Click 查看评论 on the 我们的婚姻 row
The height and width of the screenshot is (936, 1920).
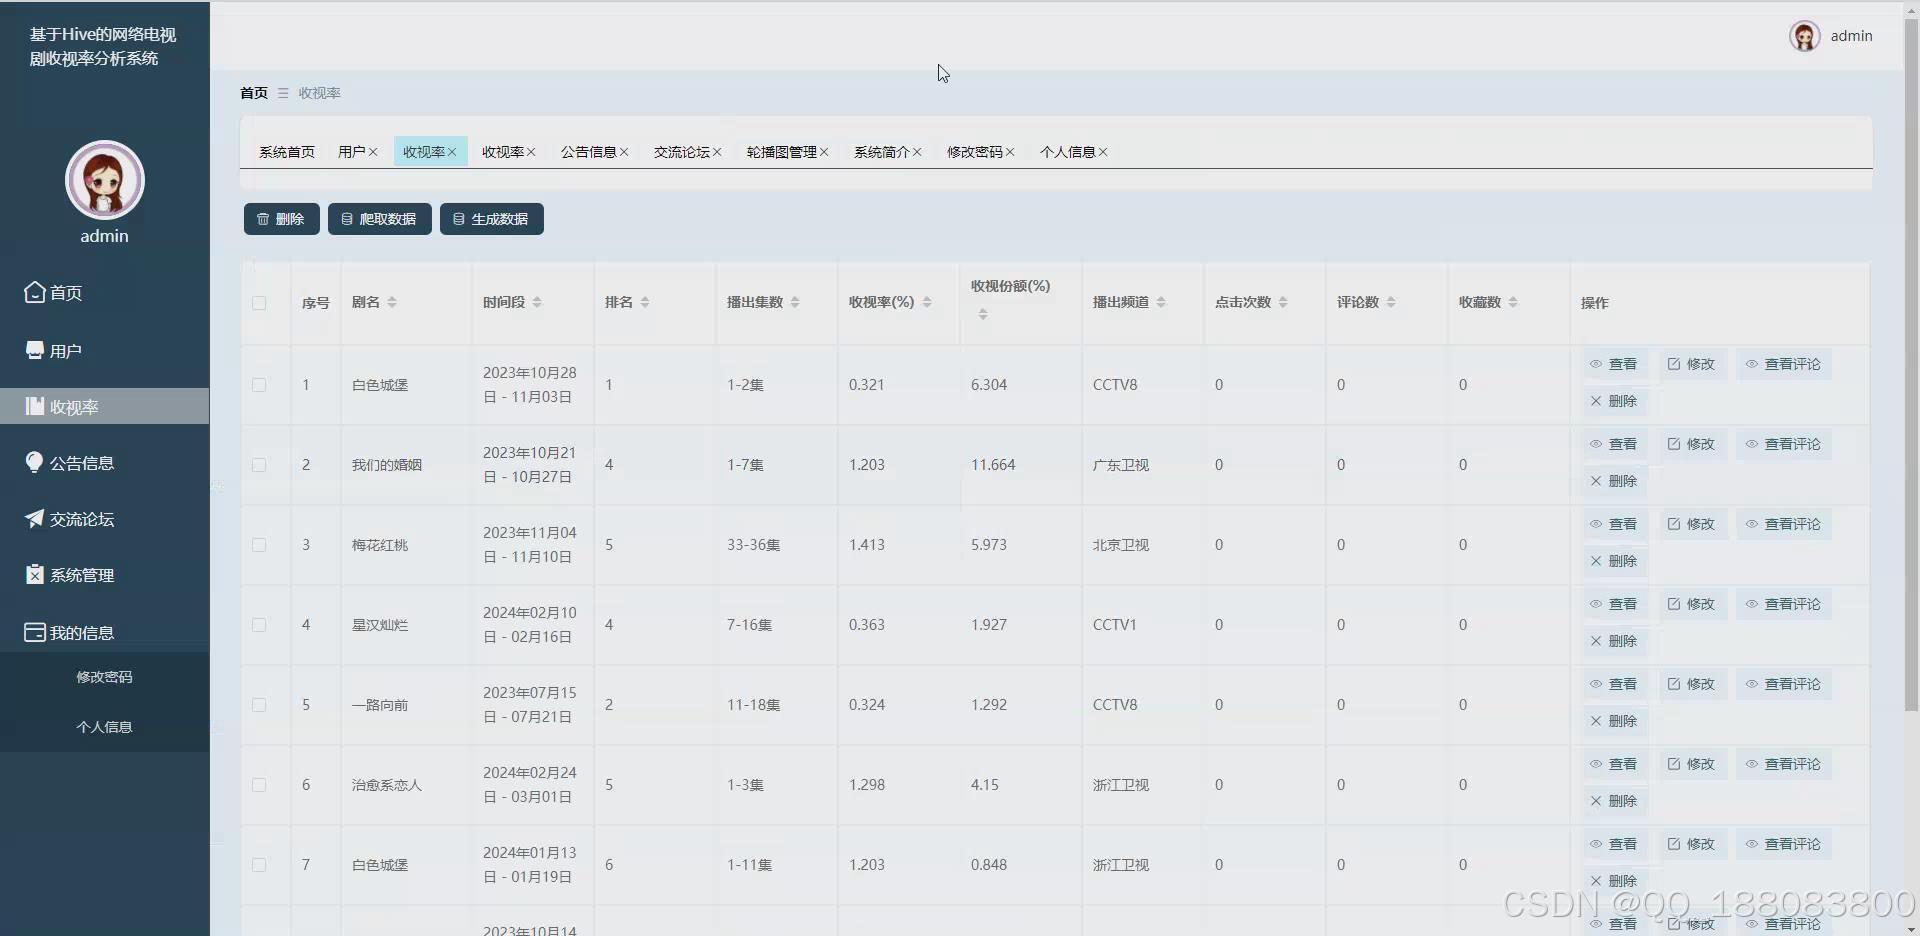pyautogui.click(x=1783, y=444)
